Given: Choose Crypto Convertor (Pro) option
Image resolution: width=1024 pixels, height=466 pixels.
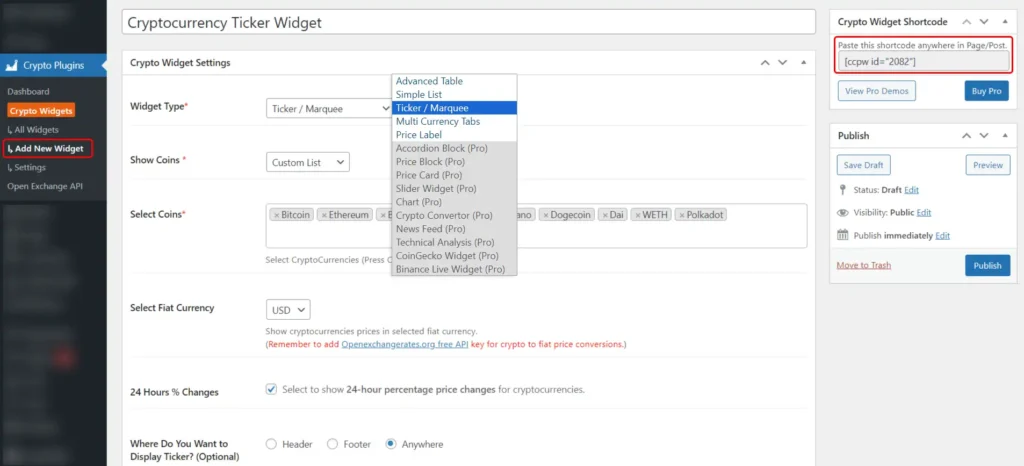Looking at the screenshot, I should tap(455, 215).
